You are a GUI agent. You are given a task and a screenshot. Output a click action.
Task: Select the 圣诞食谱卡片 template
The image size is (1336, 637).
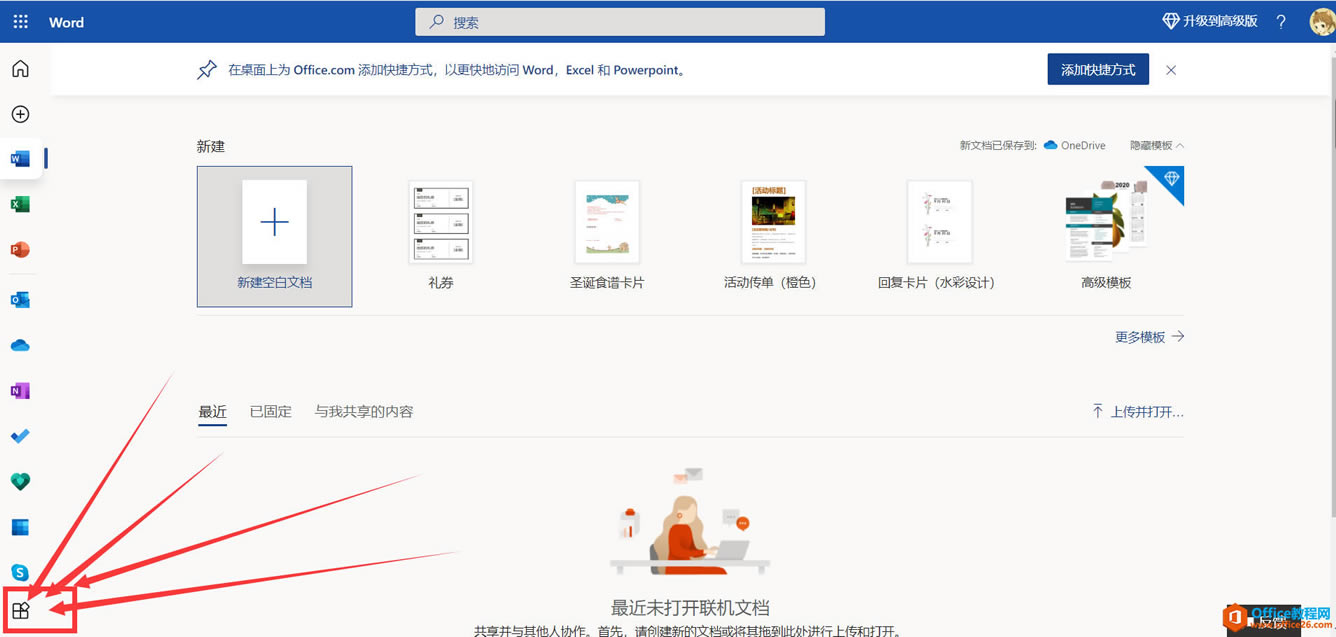pyautogui.click(x=607, y=236)
